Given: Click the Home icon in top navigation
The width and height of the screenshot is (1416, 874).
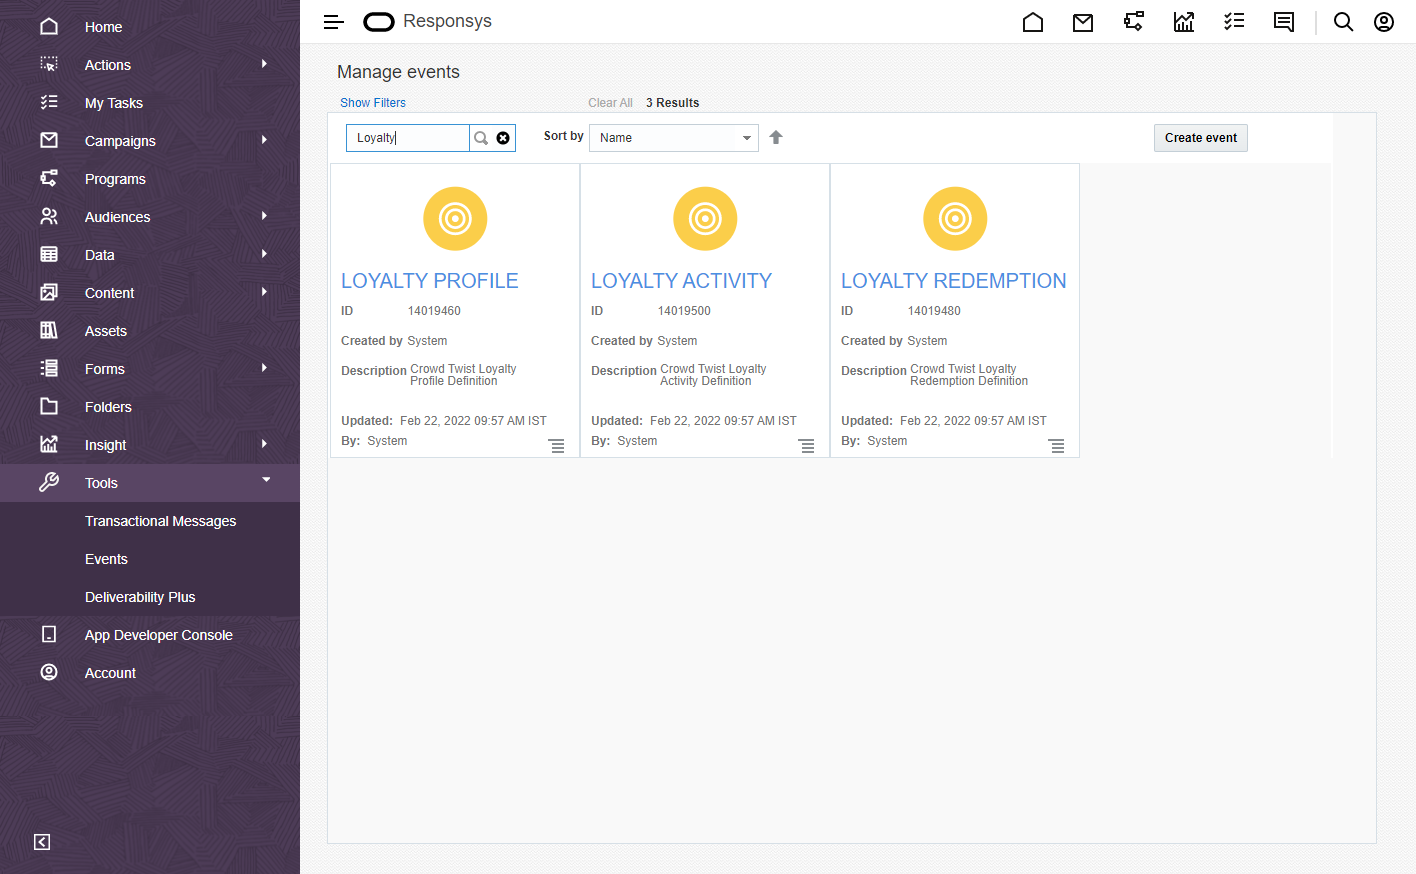Looking at the screenshot, I should [1033, 21].
